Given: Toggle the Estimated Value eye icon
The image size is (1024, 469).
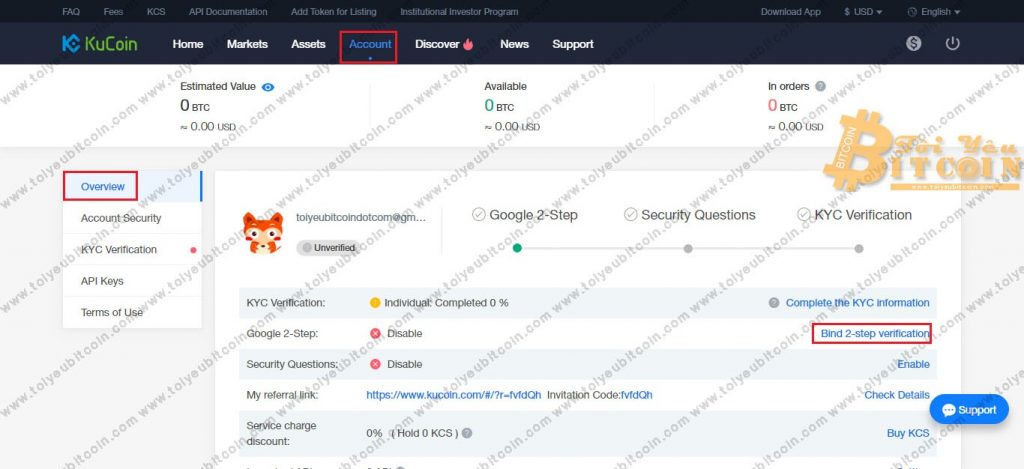Looking at the screenshot, I should pos(268,87).
